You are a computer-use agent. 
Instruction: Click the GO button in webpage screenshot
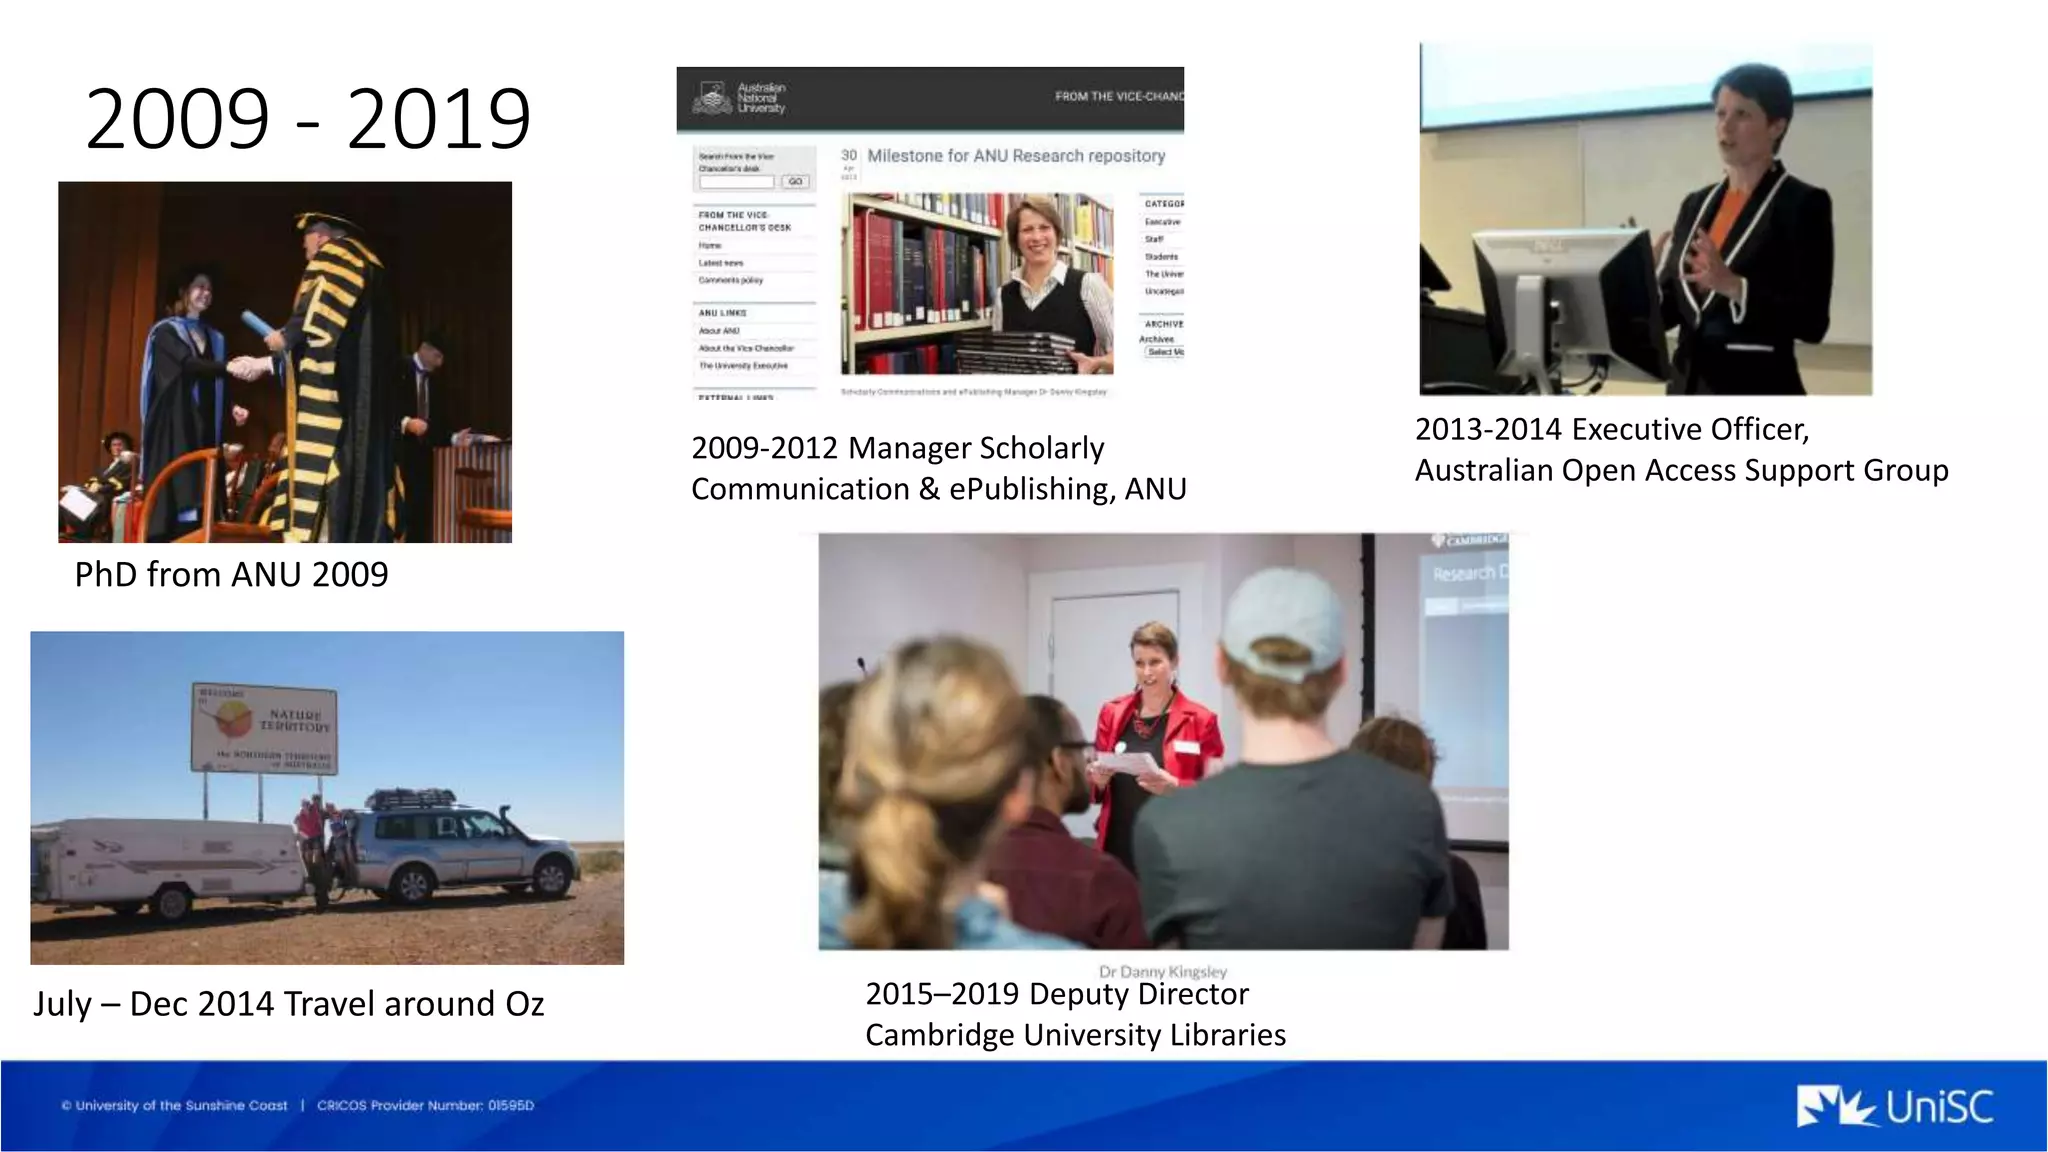795,182
